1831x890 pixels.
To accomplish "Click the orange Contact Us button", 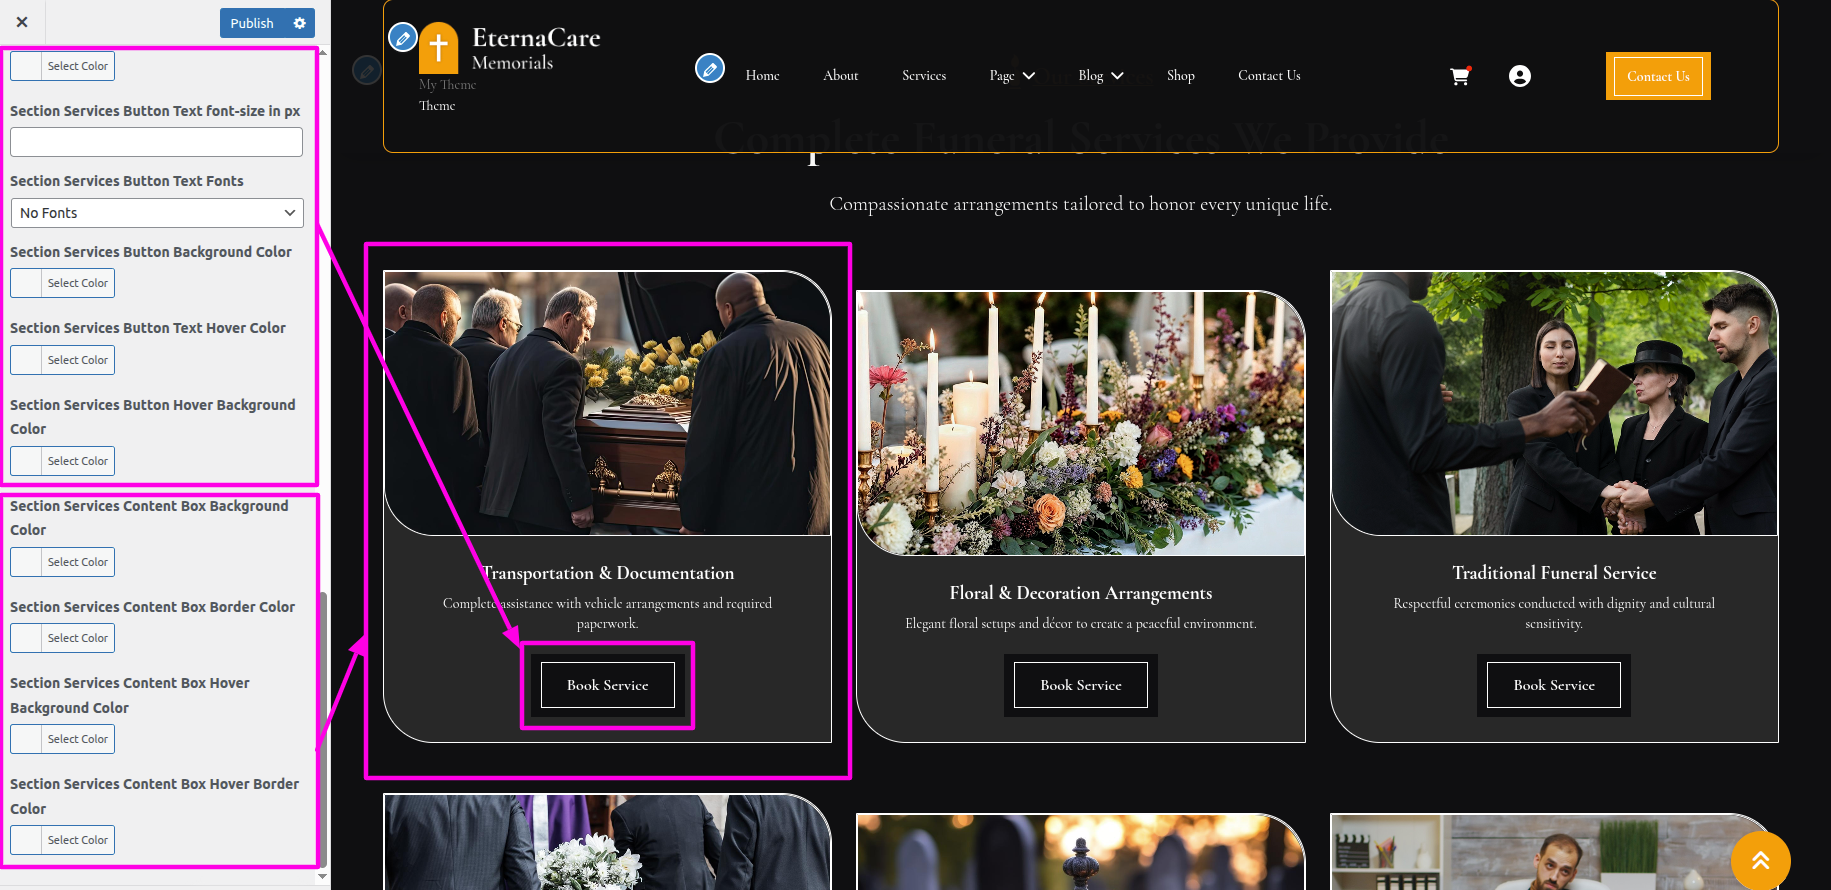I will pos(1657,76).
